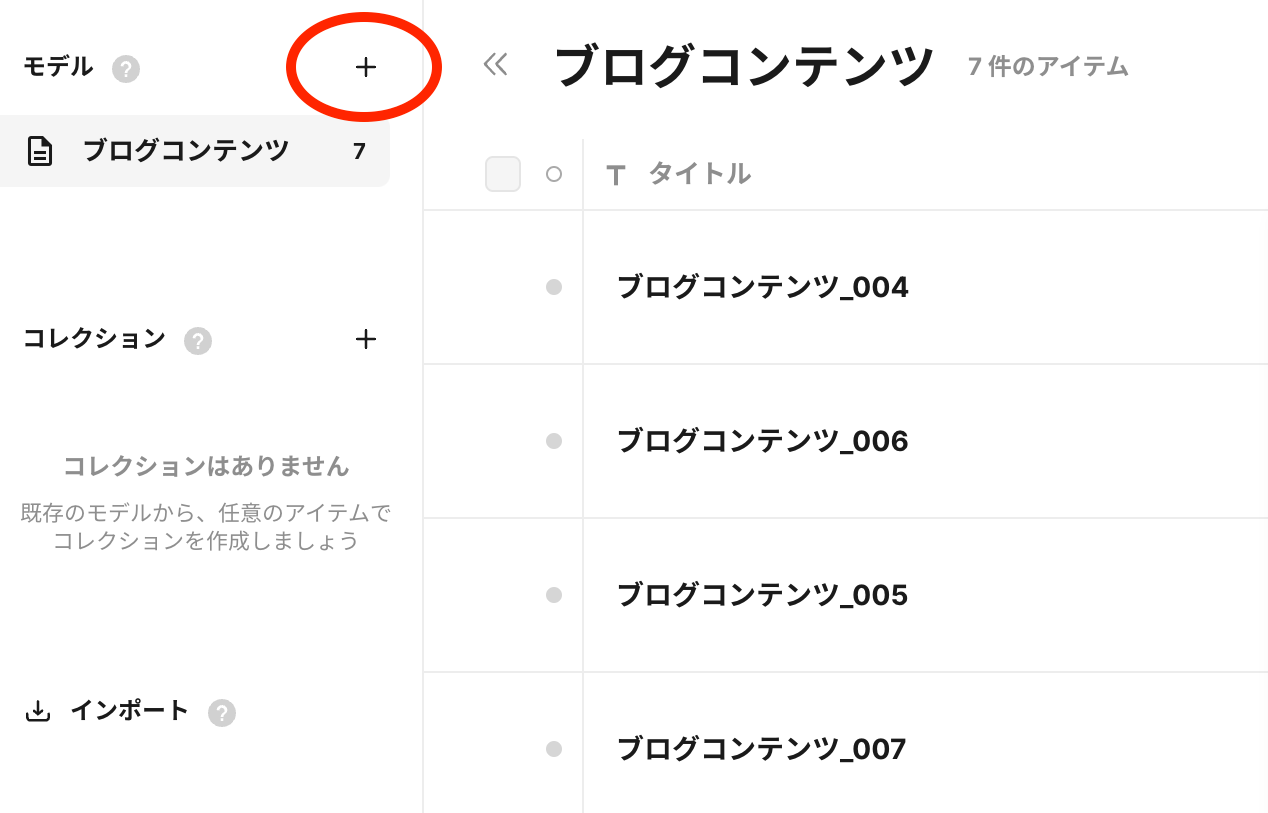Open help icon next to コレクション
The image size is (1268, 813).
point(198,341)
